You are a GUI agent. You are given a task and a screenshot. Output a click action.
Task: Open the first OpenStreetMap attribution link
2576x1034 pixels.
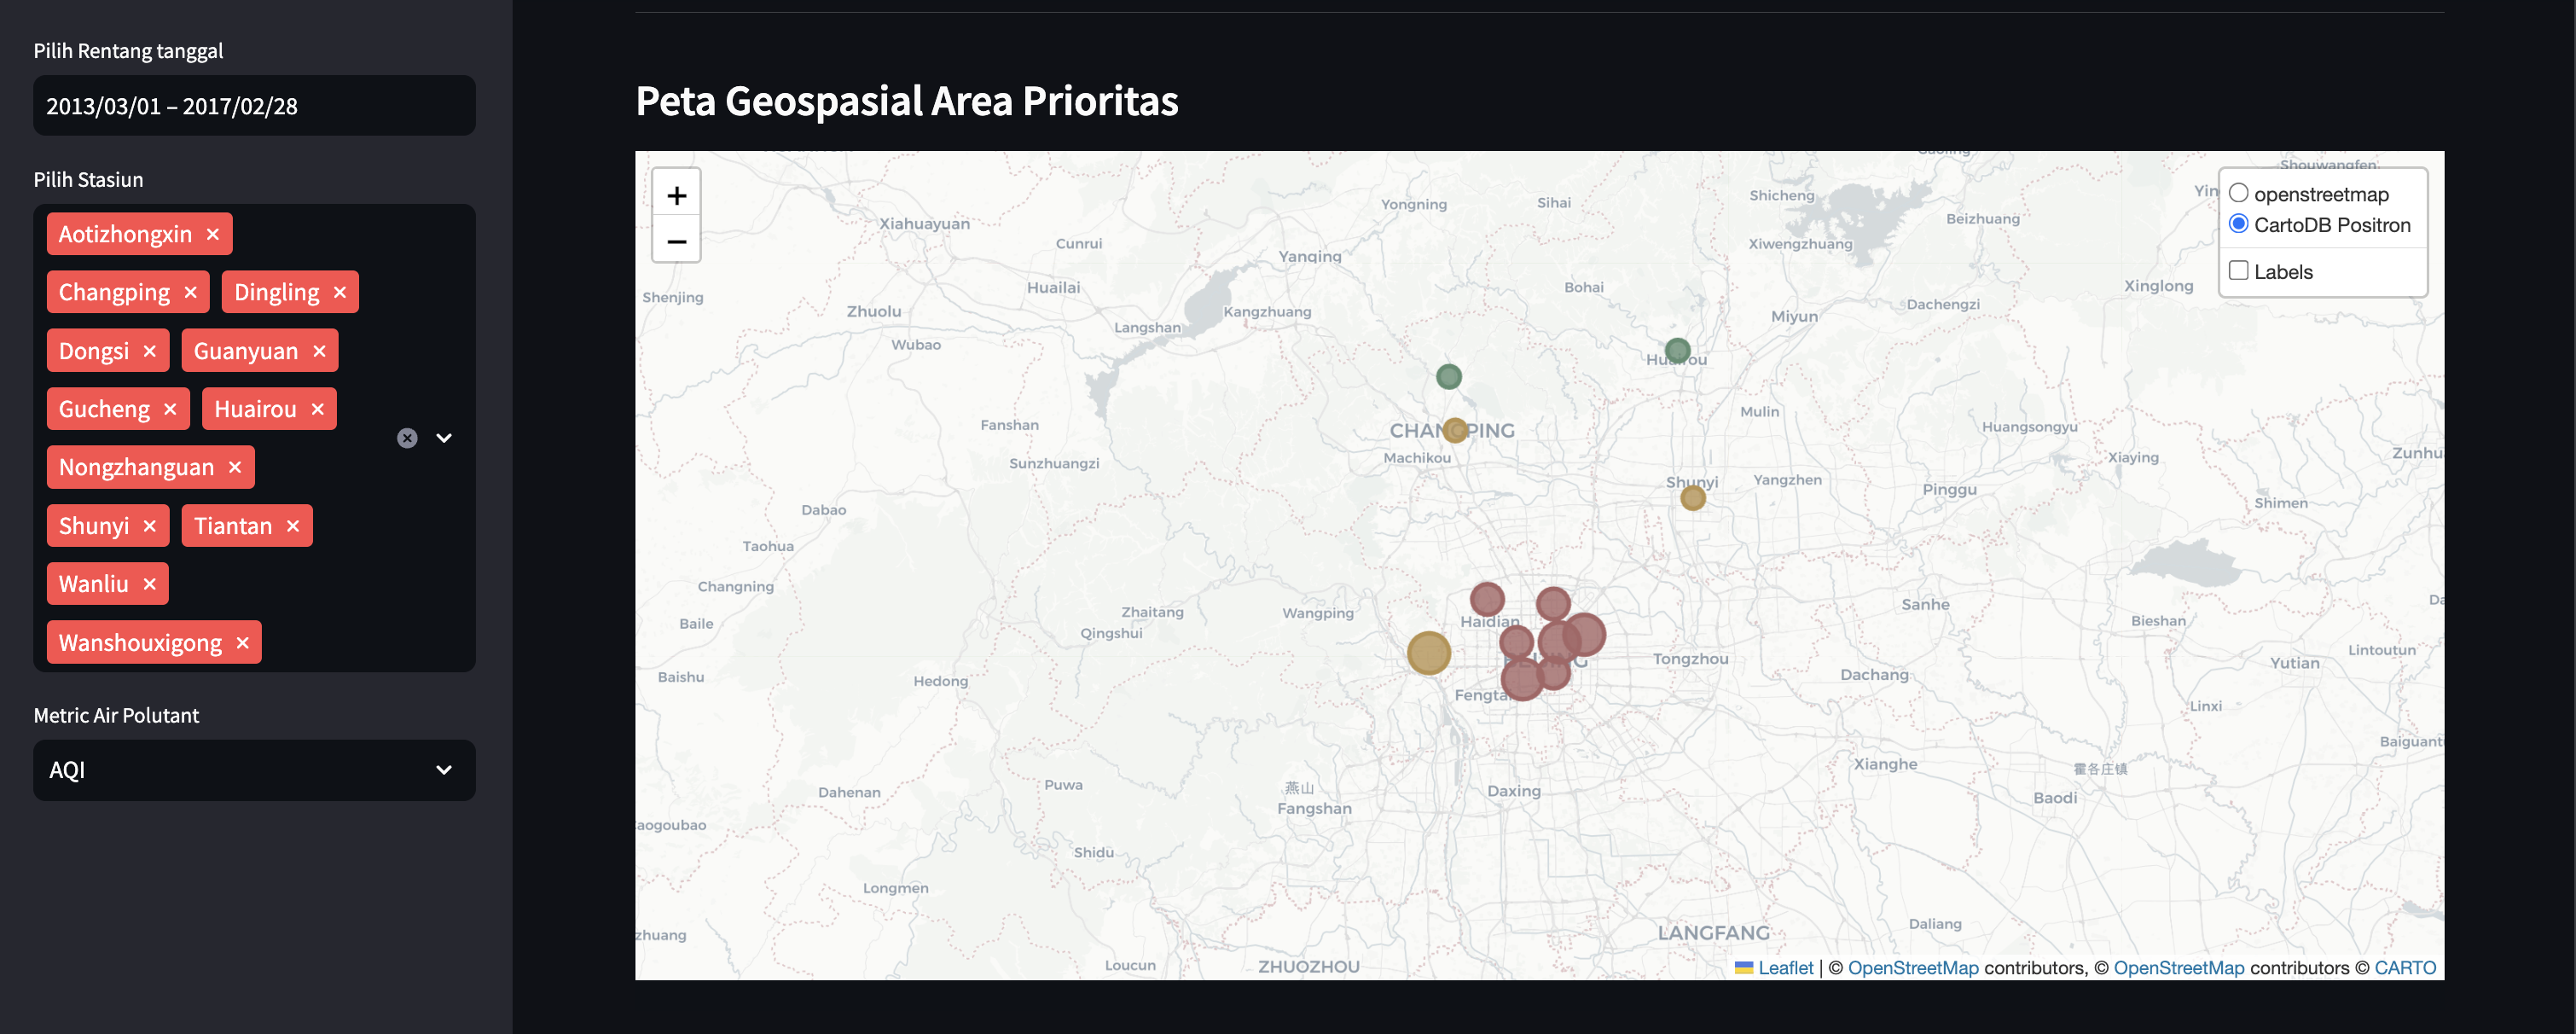[x=1913, y=967]
